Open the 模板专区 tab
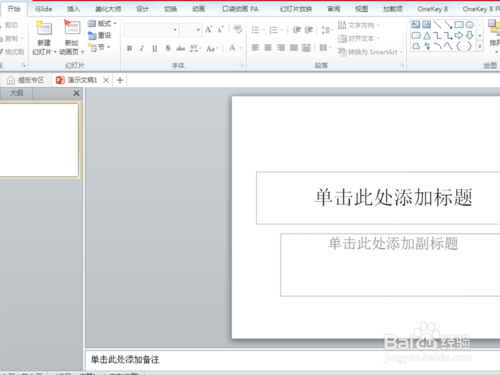Viewport: 500px width, 375px height. click(26, 80)
